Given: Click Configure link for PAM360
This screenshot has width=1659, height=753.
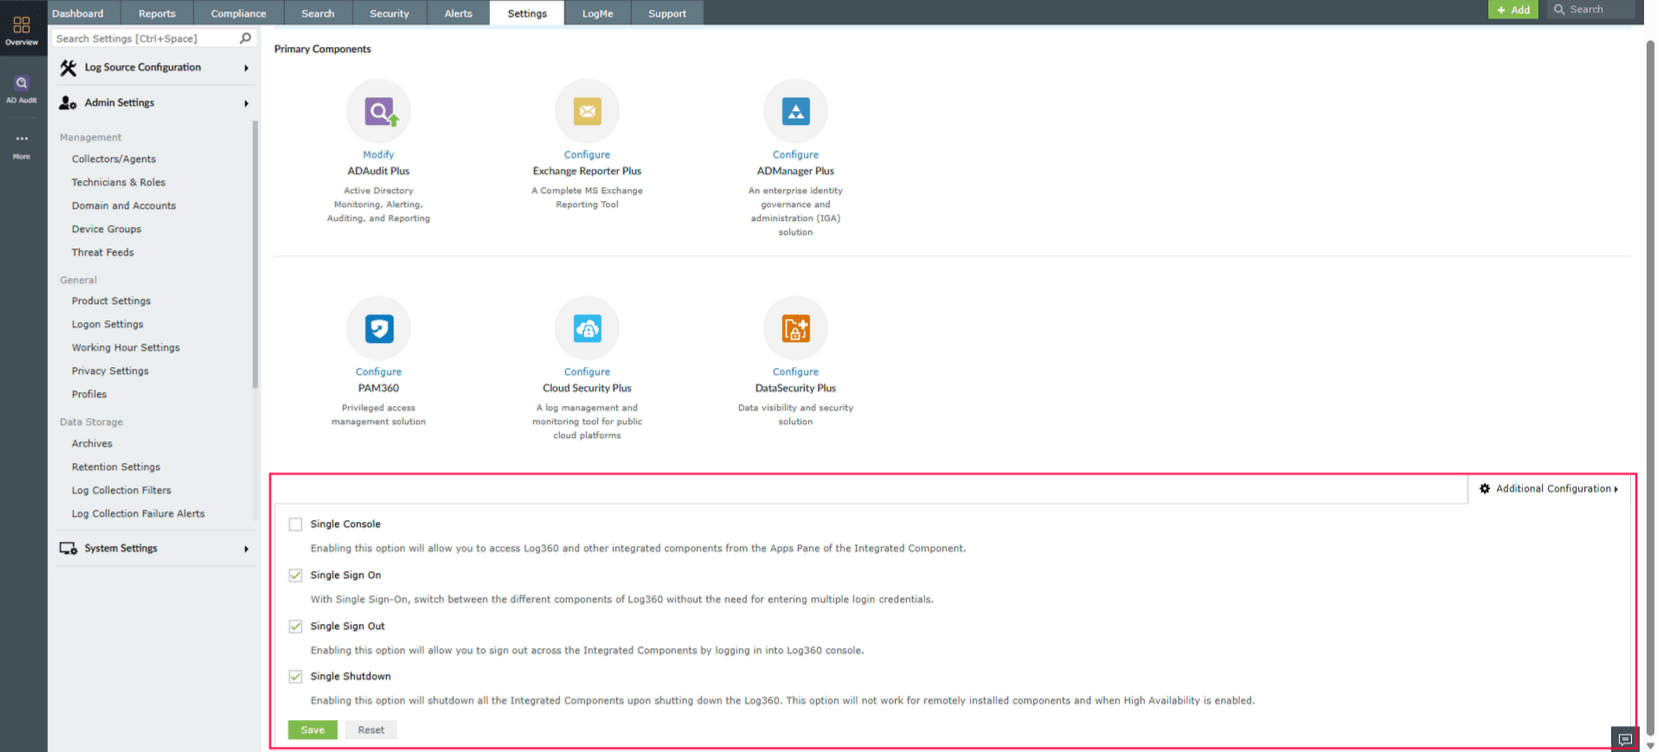Looking at the screenshot, I should (x=379, y=372).
